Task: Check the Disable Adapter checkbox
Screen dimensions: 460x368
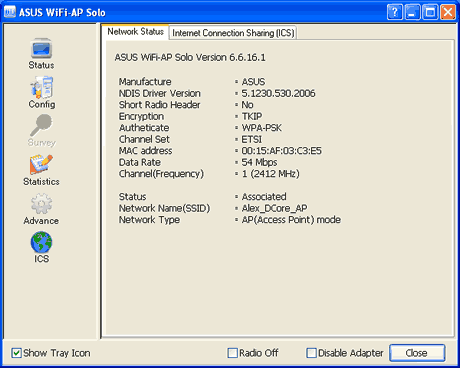Action: click(311, 353)
